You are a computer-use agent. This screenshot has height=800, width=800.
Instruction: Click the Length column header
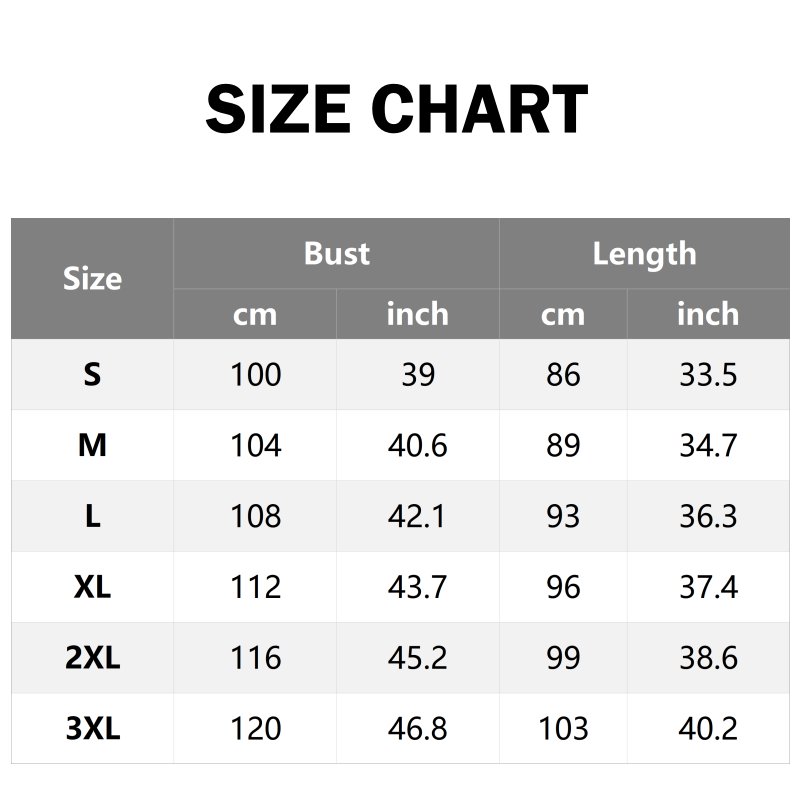[x=643, y=254]
